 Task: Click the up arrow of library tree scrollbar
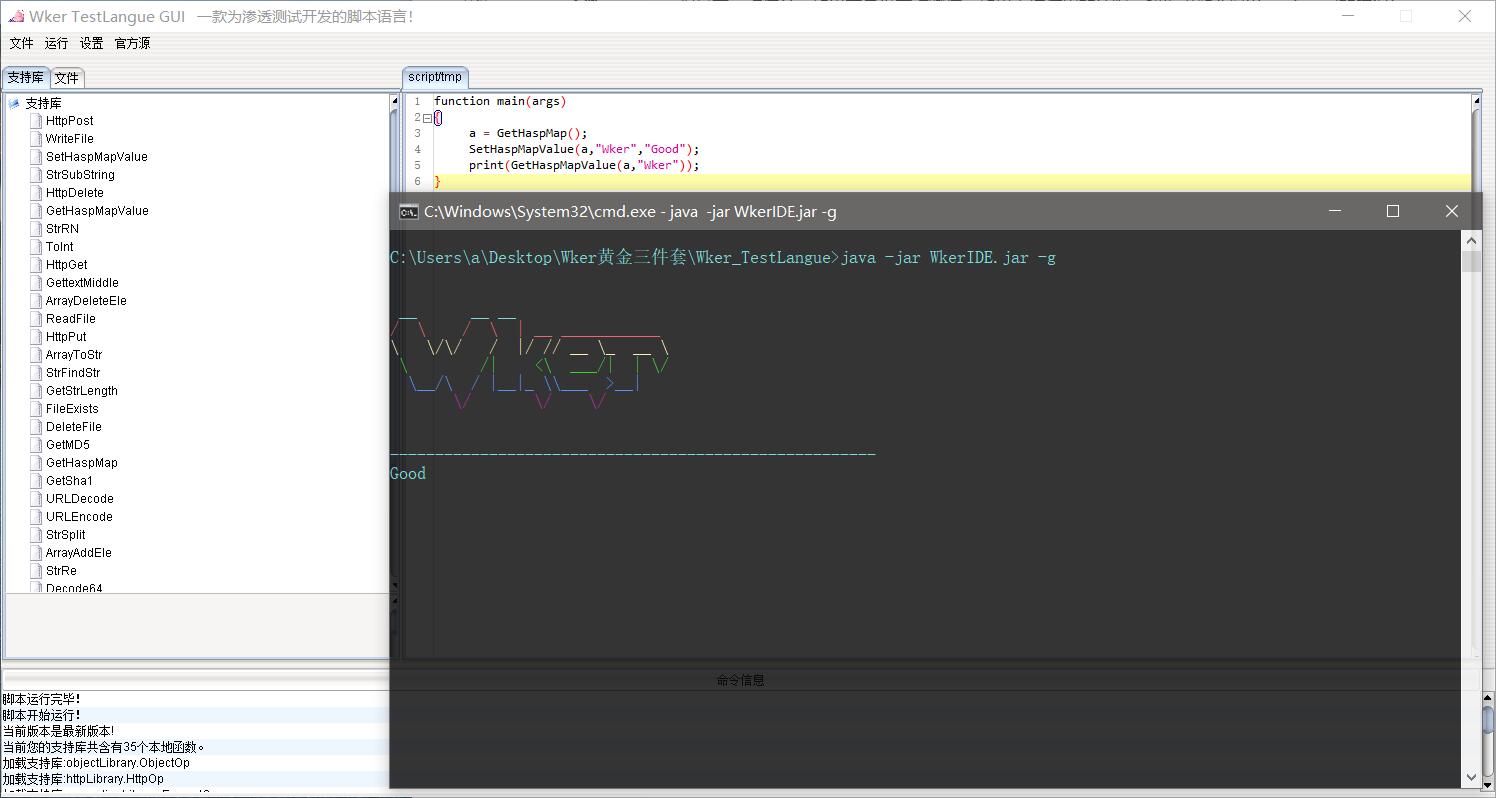tap(394, 102)
